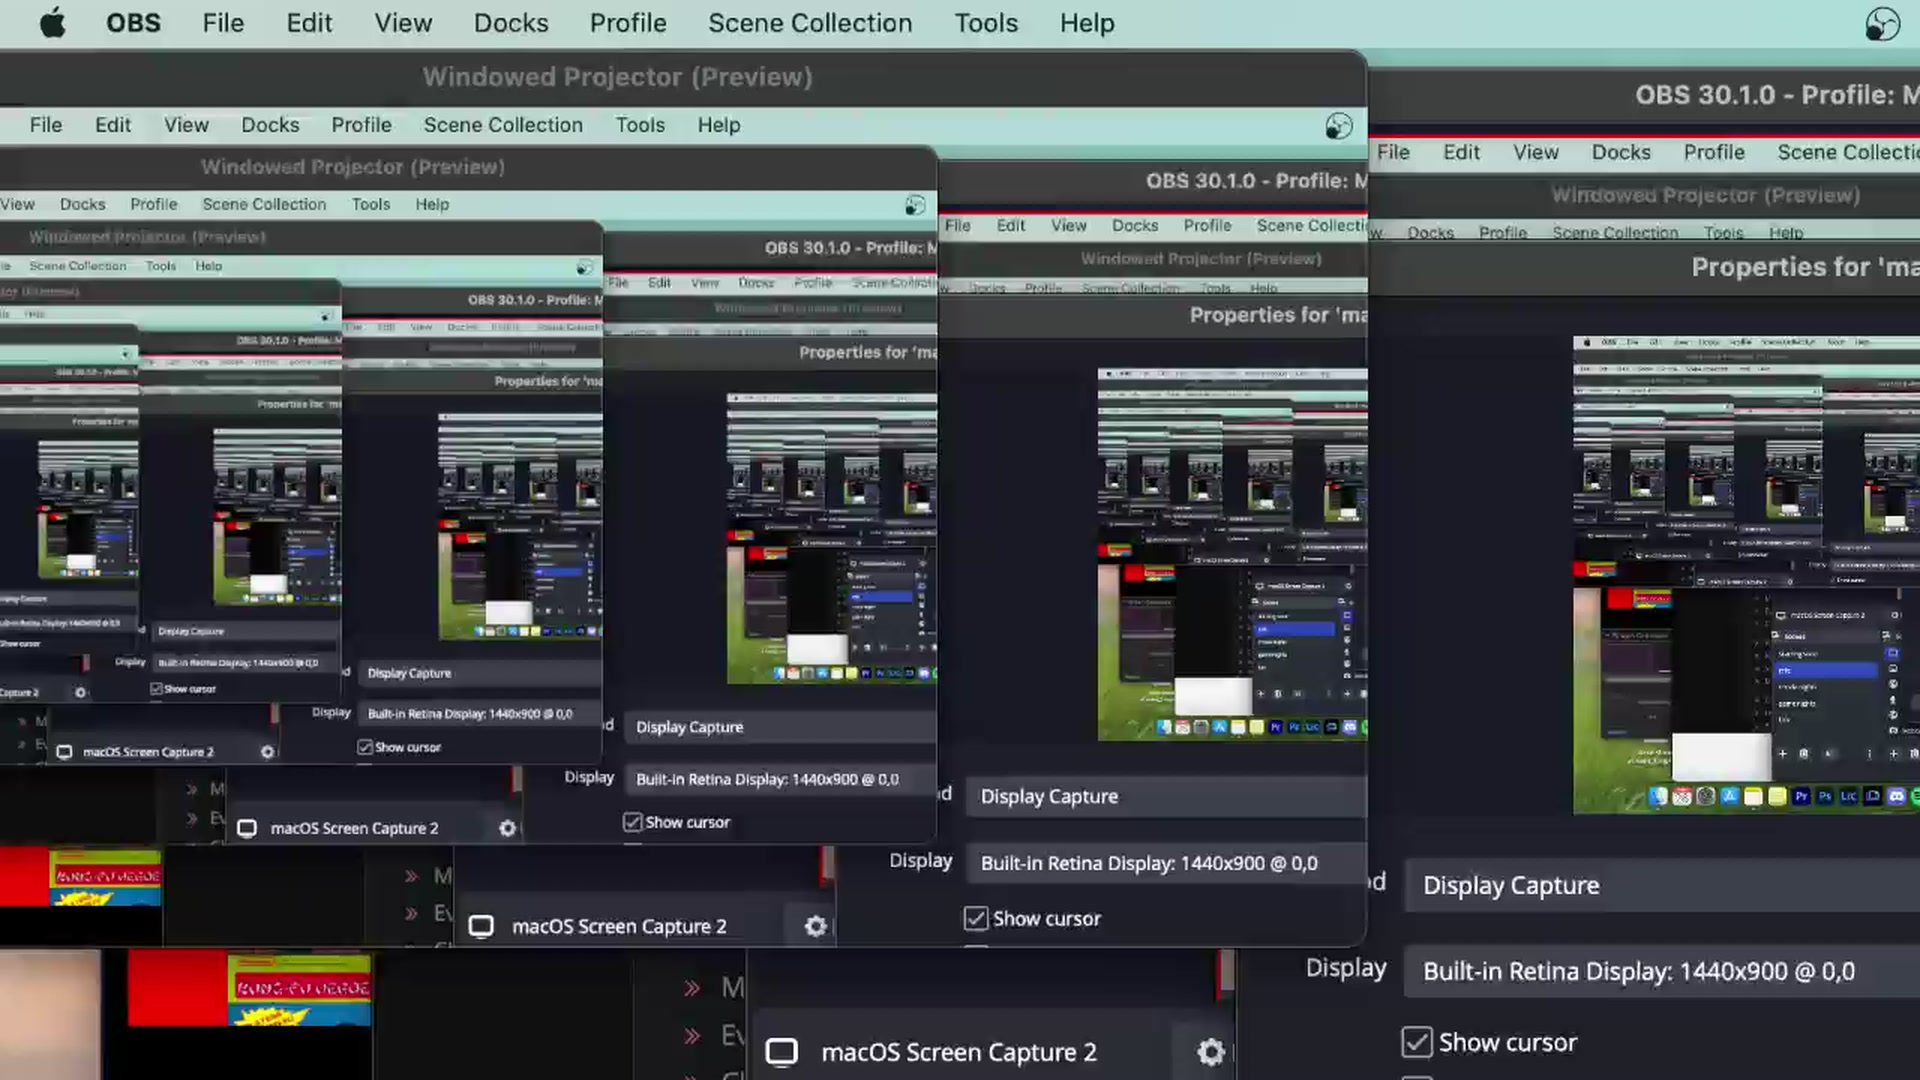This screenshot has height=1080, width=1920.
Task: Open second-largest Built-in Retina Display 1440x900 dropdown
Action: coord(1166,863)
